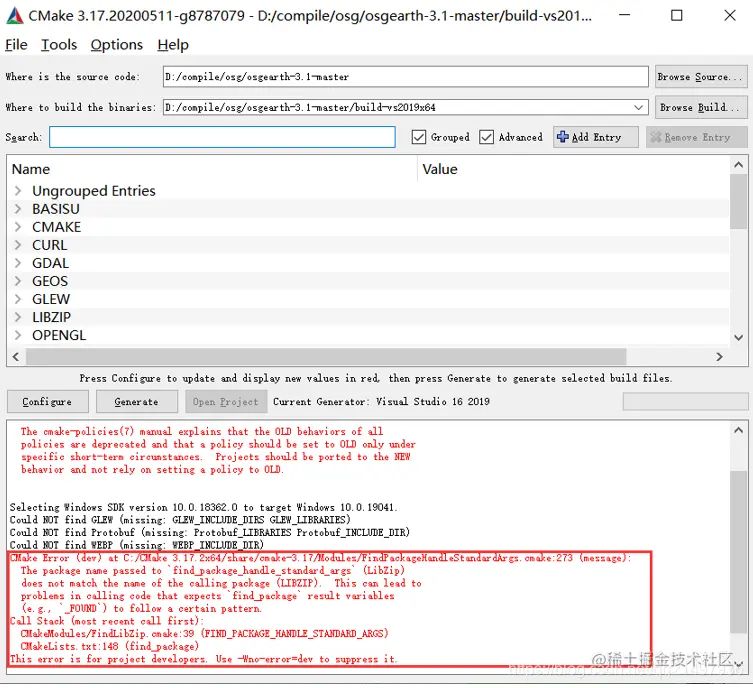Click the 'Selecting Windows SDK version' log line
This screenshot has width=753, height=688.
pos(204,507)
